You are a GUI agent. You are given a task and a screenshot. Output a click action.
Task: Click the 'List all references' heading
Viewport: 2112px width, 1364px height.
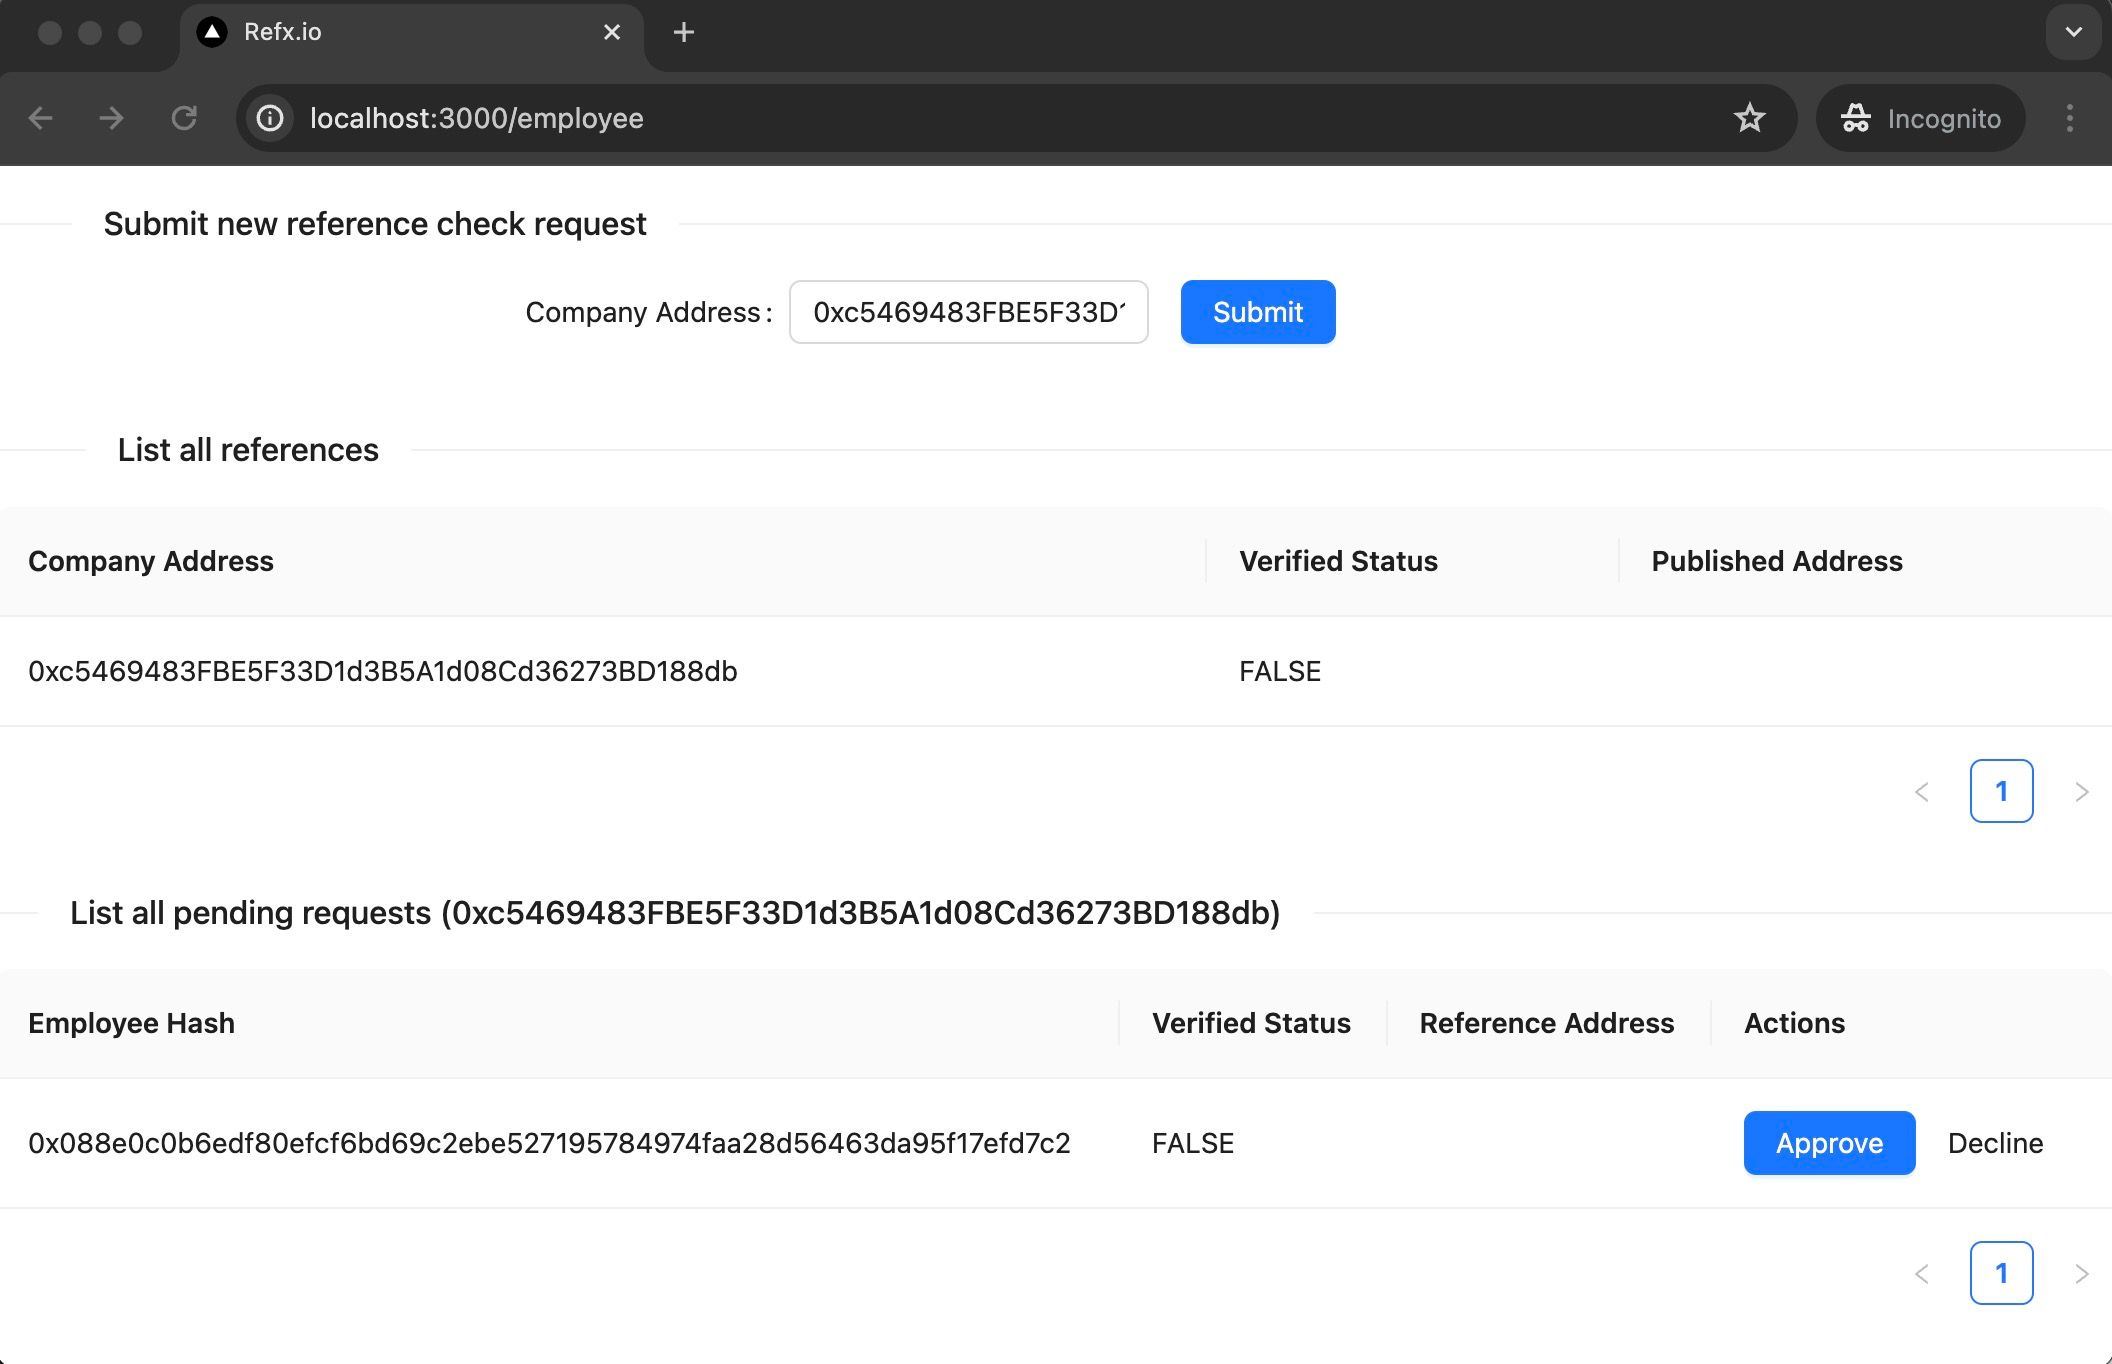coord(248,450)
